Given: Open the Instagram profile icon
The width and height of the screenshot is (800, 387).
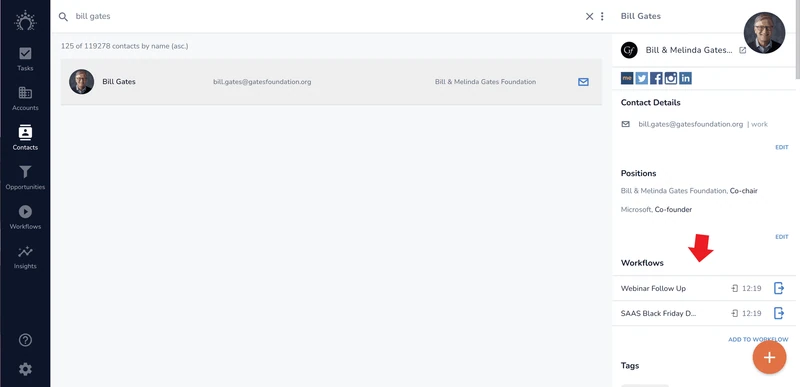Looking at the screenshot, I should click(671, 78).
